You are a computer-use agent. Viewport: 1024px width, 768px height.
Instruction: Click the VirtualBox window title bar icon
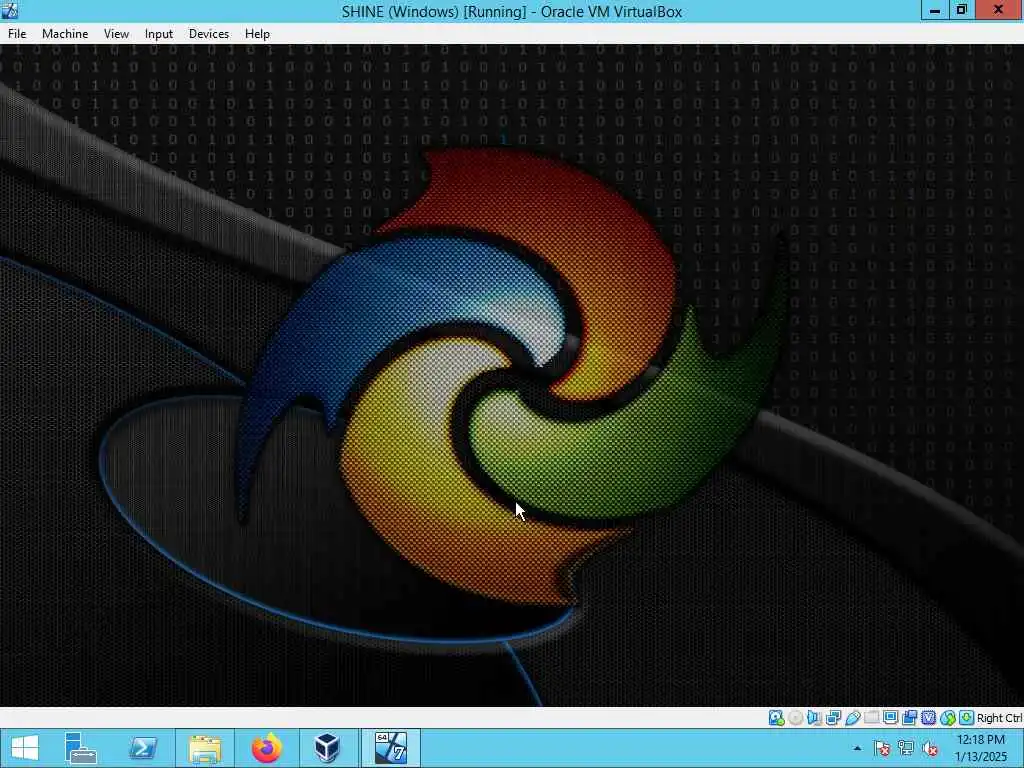[x=10, y=10]
